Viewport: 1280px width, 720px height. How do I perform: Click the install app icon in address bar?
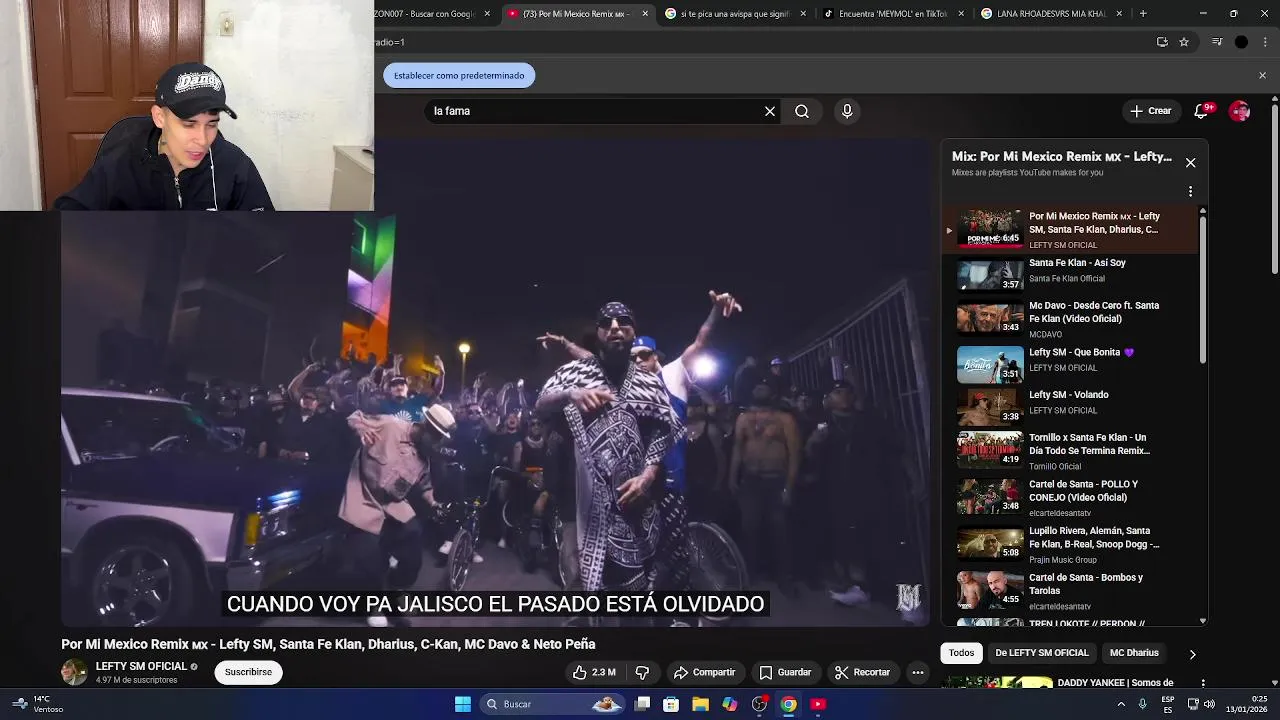1162,42
